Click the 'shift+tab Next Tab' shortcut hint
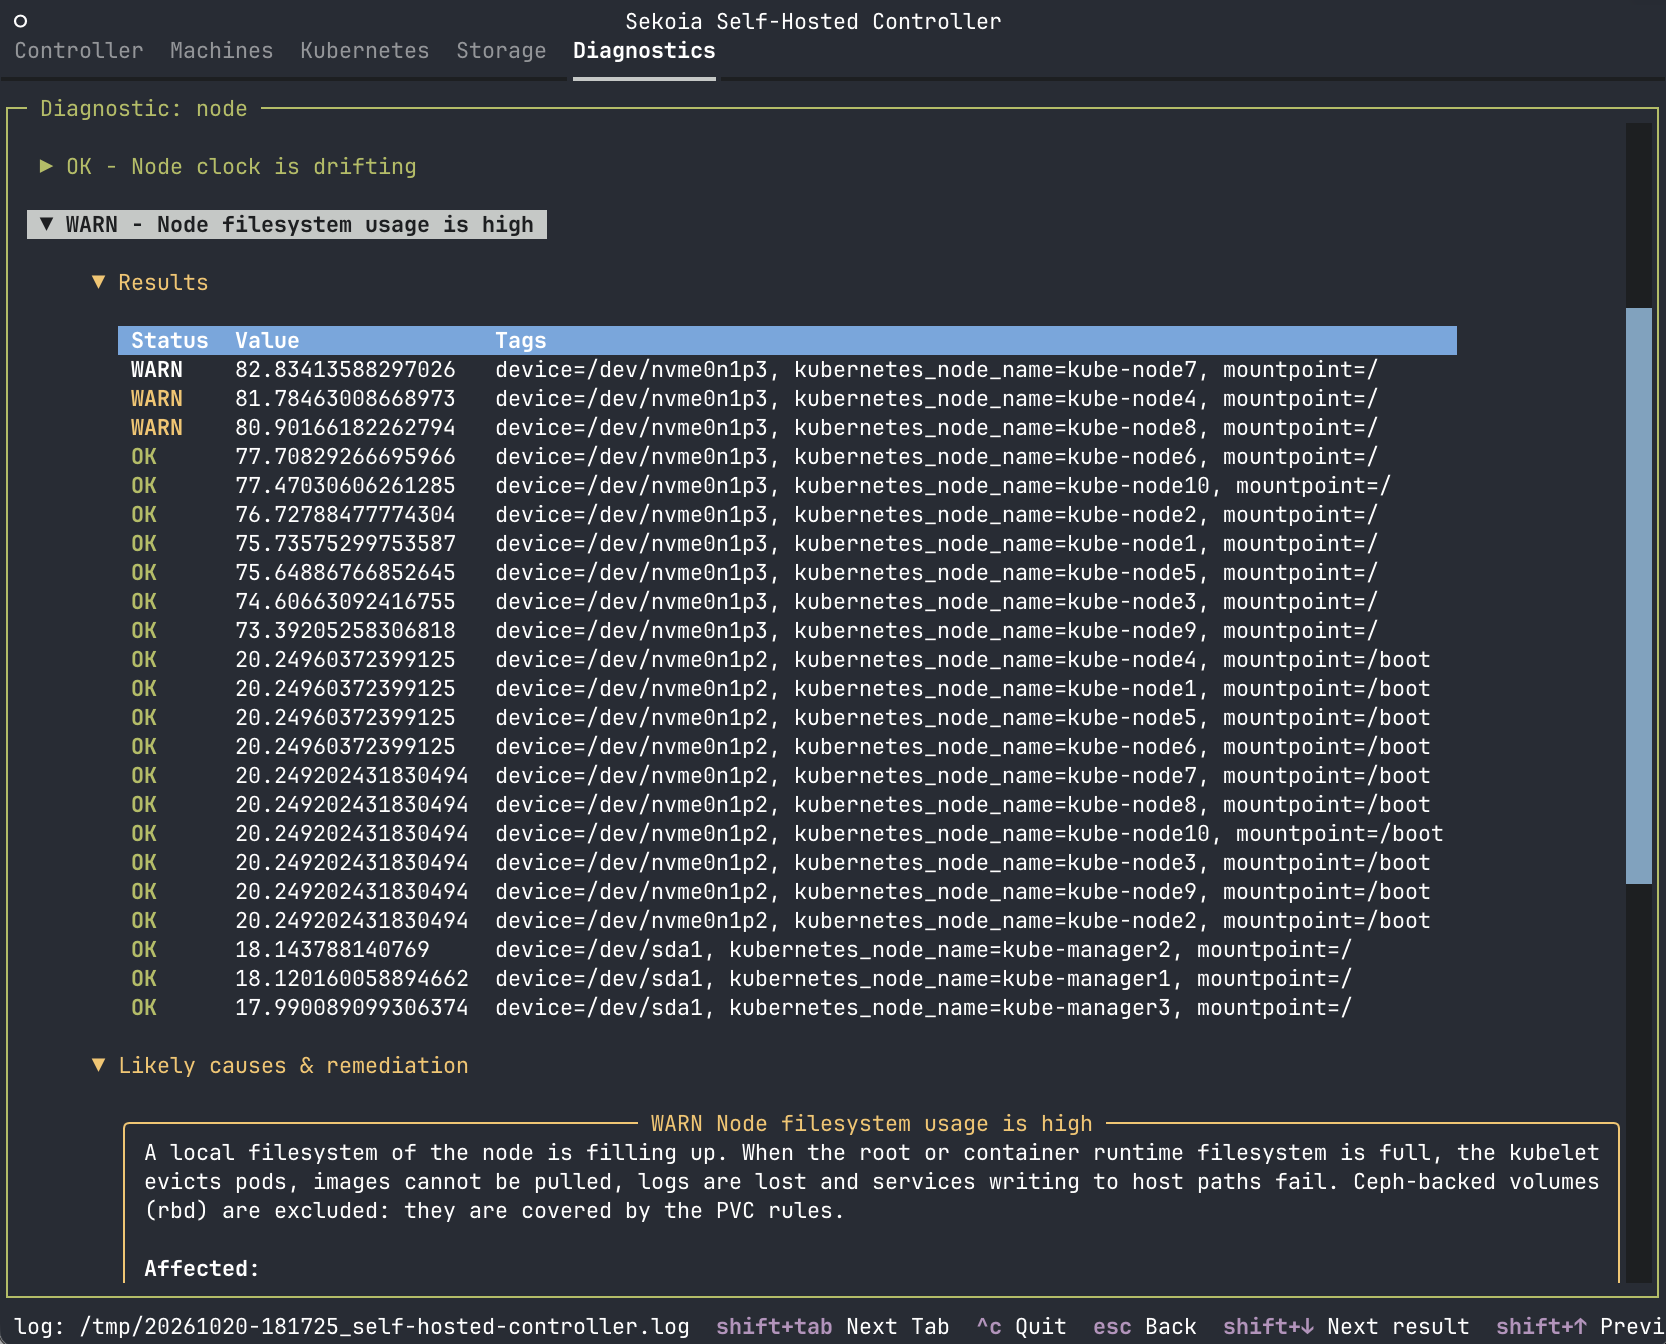 point(833,1327)
